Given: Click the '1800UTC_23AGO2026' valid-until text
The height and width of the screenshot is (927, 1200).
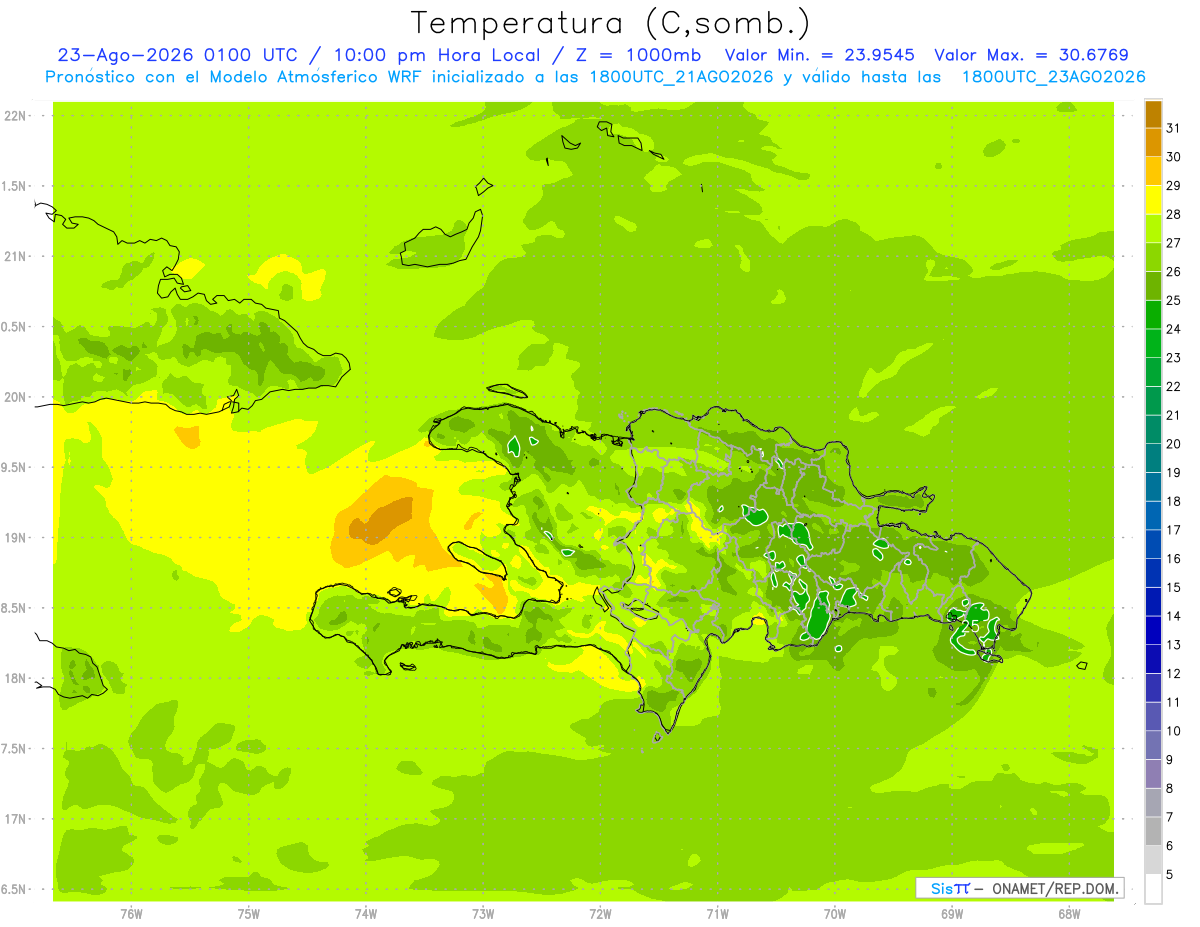Looking at the screenshot, I should [1054, 77].
